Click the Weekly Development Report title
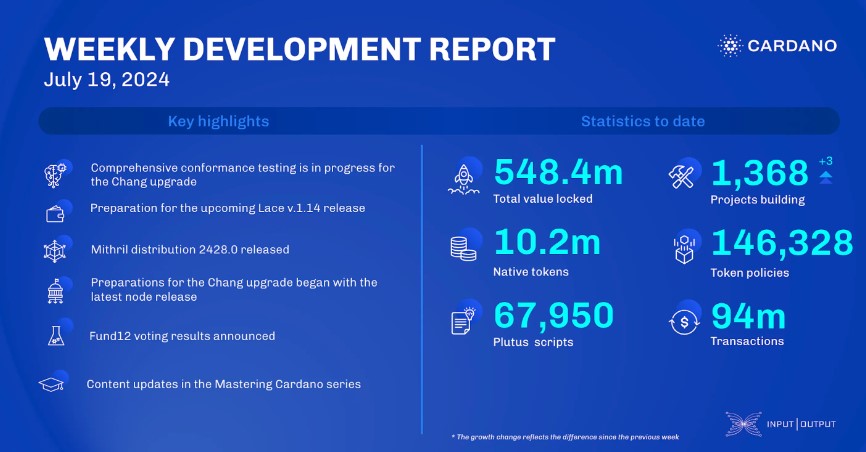The height and width of the screenshot is (452, 866). pyautogui.click(x=299, y=48)
